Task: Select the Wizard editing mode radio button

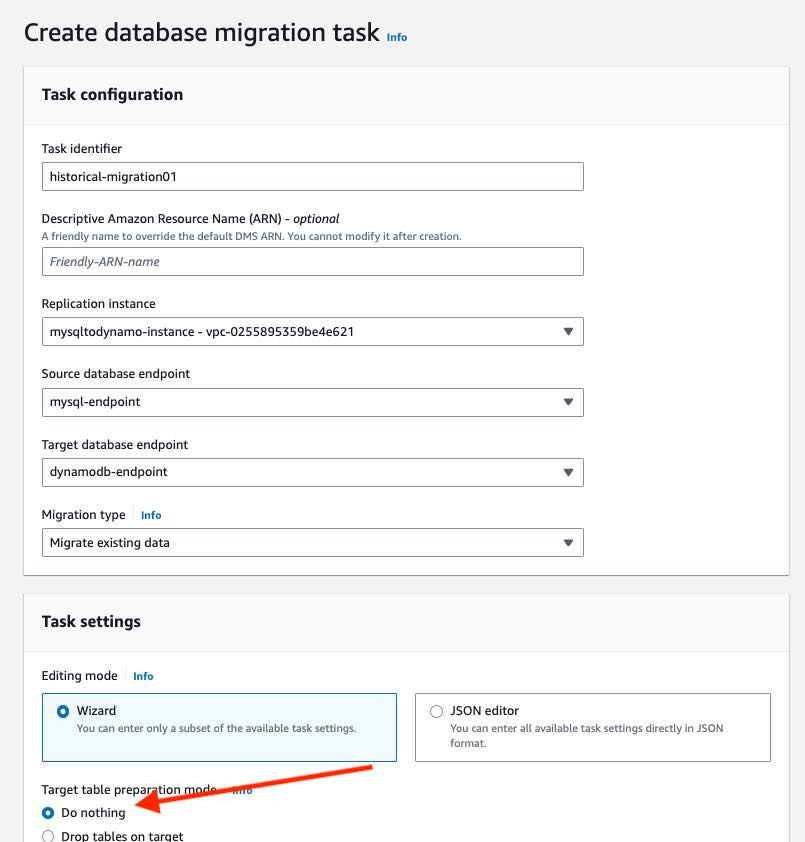Action: pos(63,712)
